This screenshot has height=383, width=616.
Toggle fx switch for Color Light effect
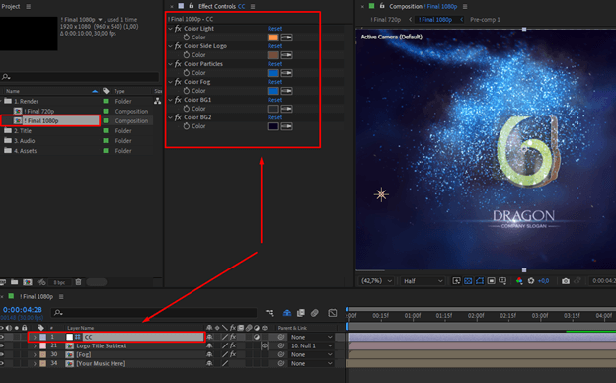(178, 29)
